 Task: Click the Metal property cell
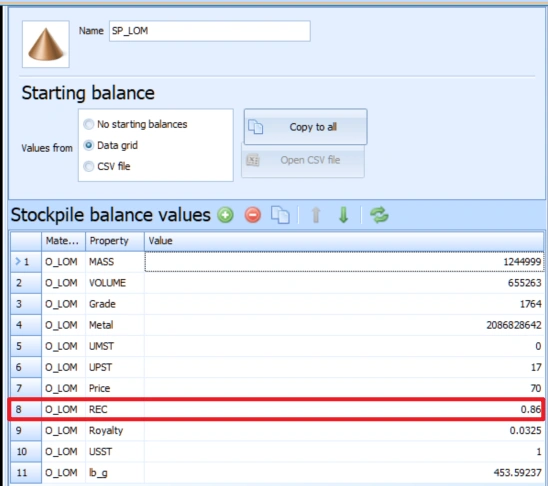coord(115,325)
